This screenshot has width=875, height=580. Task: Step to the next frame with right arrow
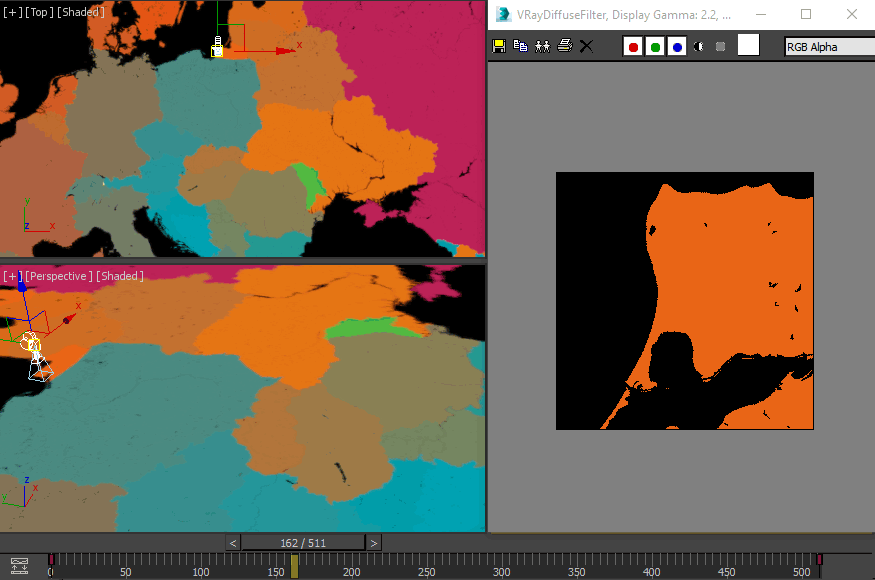click(374, 543)
